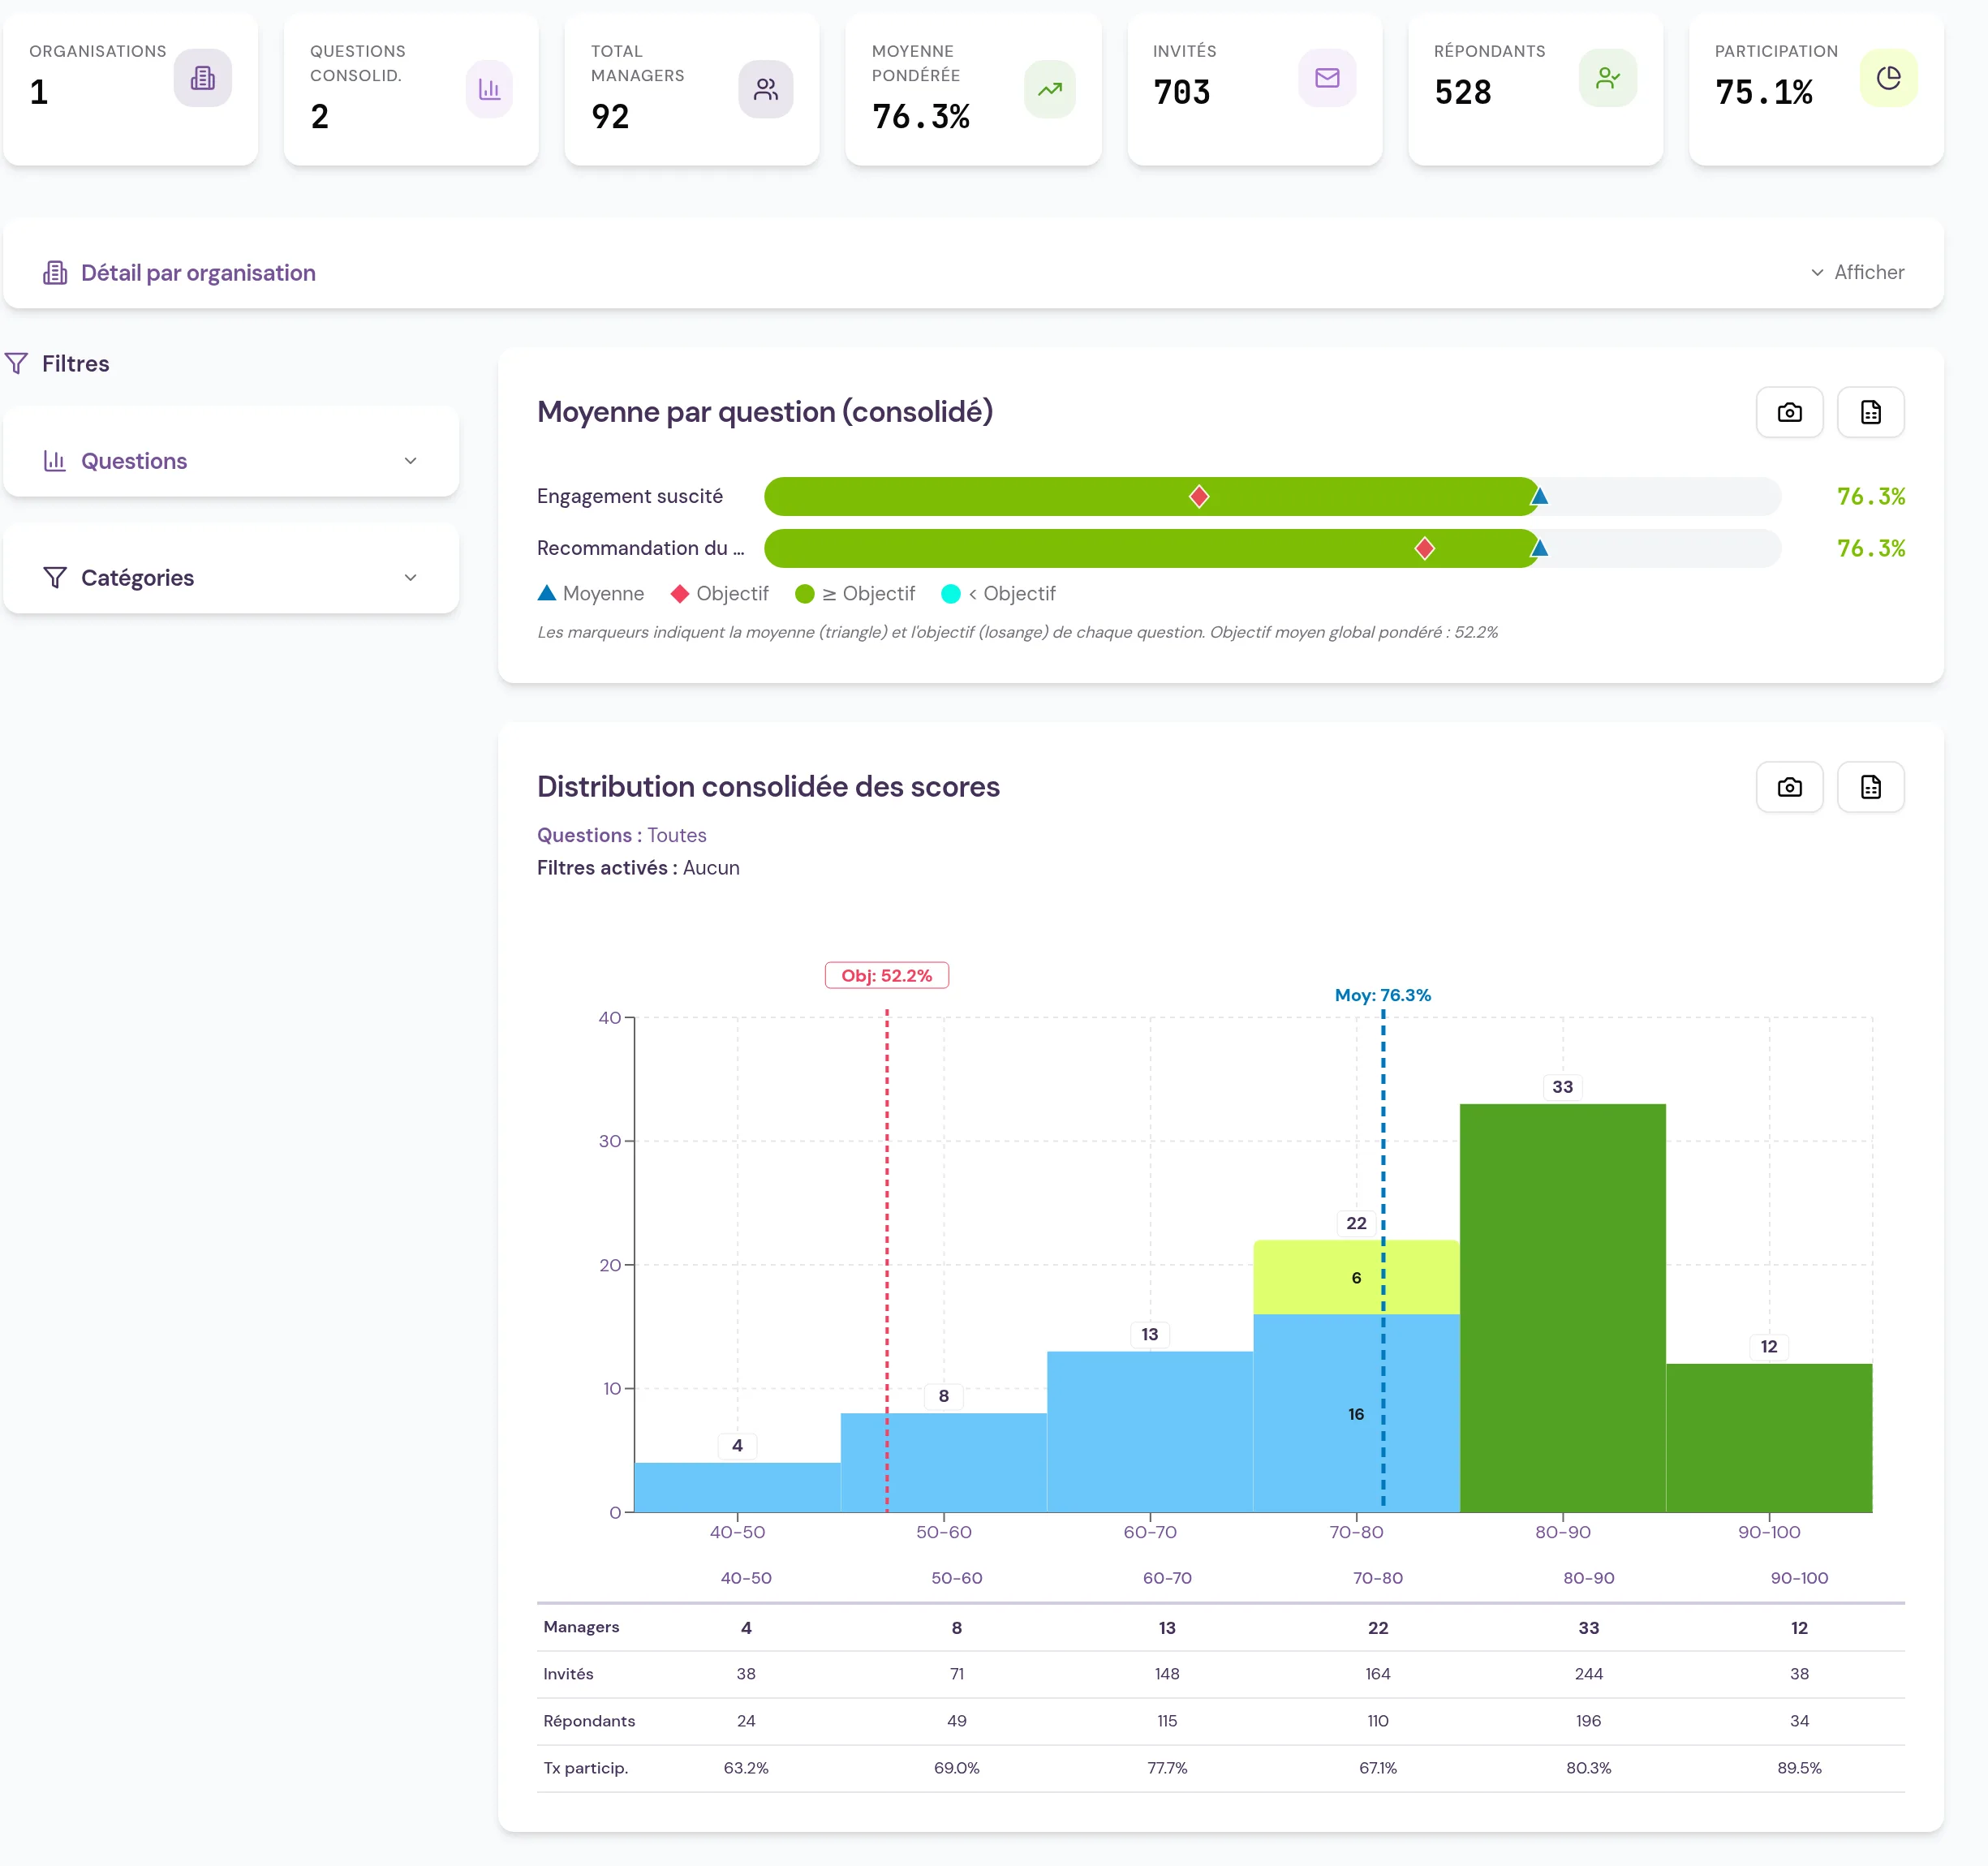Click the 50-60 histogram bar
Viewport: 1988px width, 1866px height.
pyautogui.click(x=944, y=1462)
